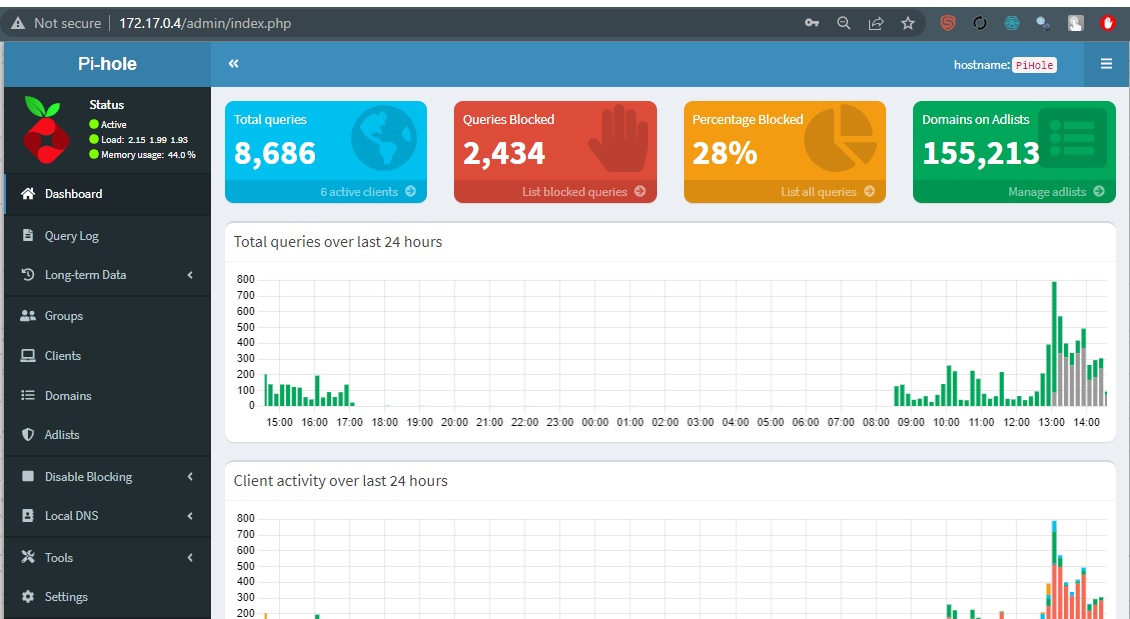Expand the Disable Blocking submenu

click(189, 476)
